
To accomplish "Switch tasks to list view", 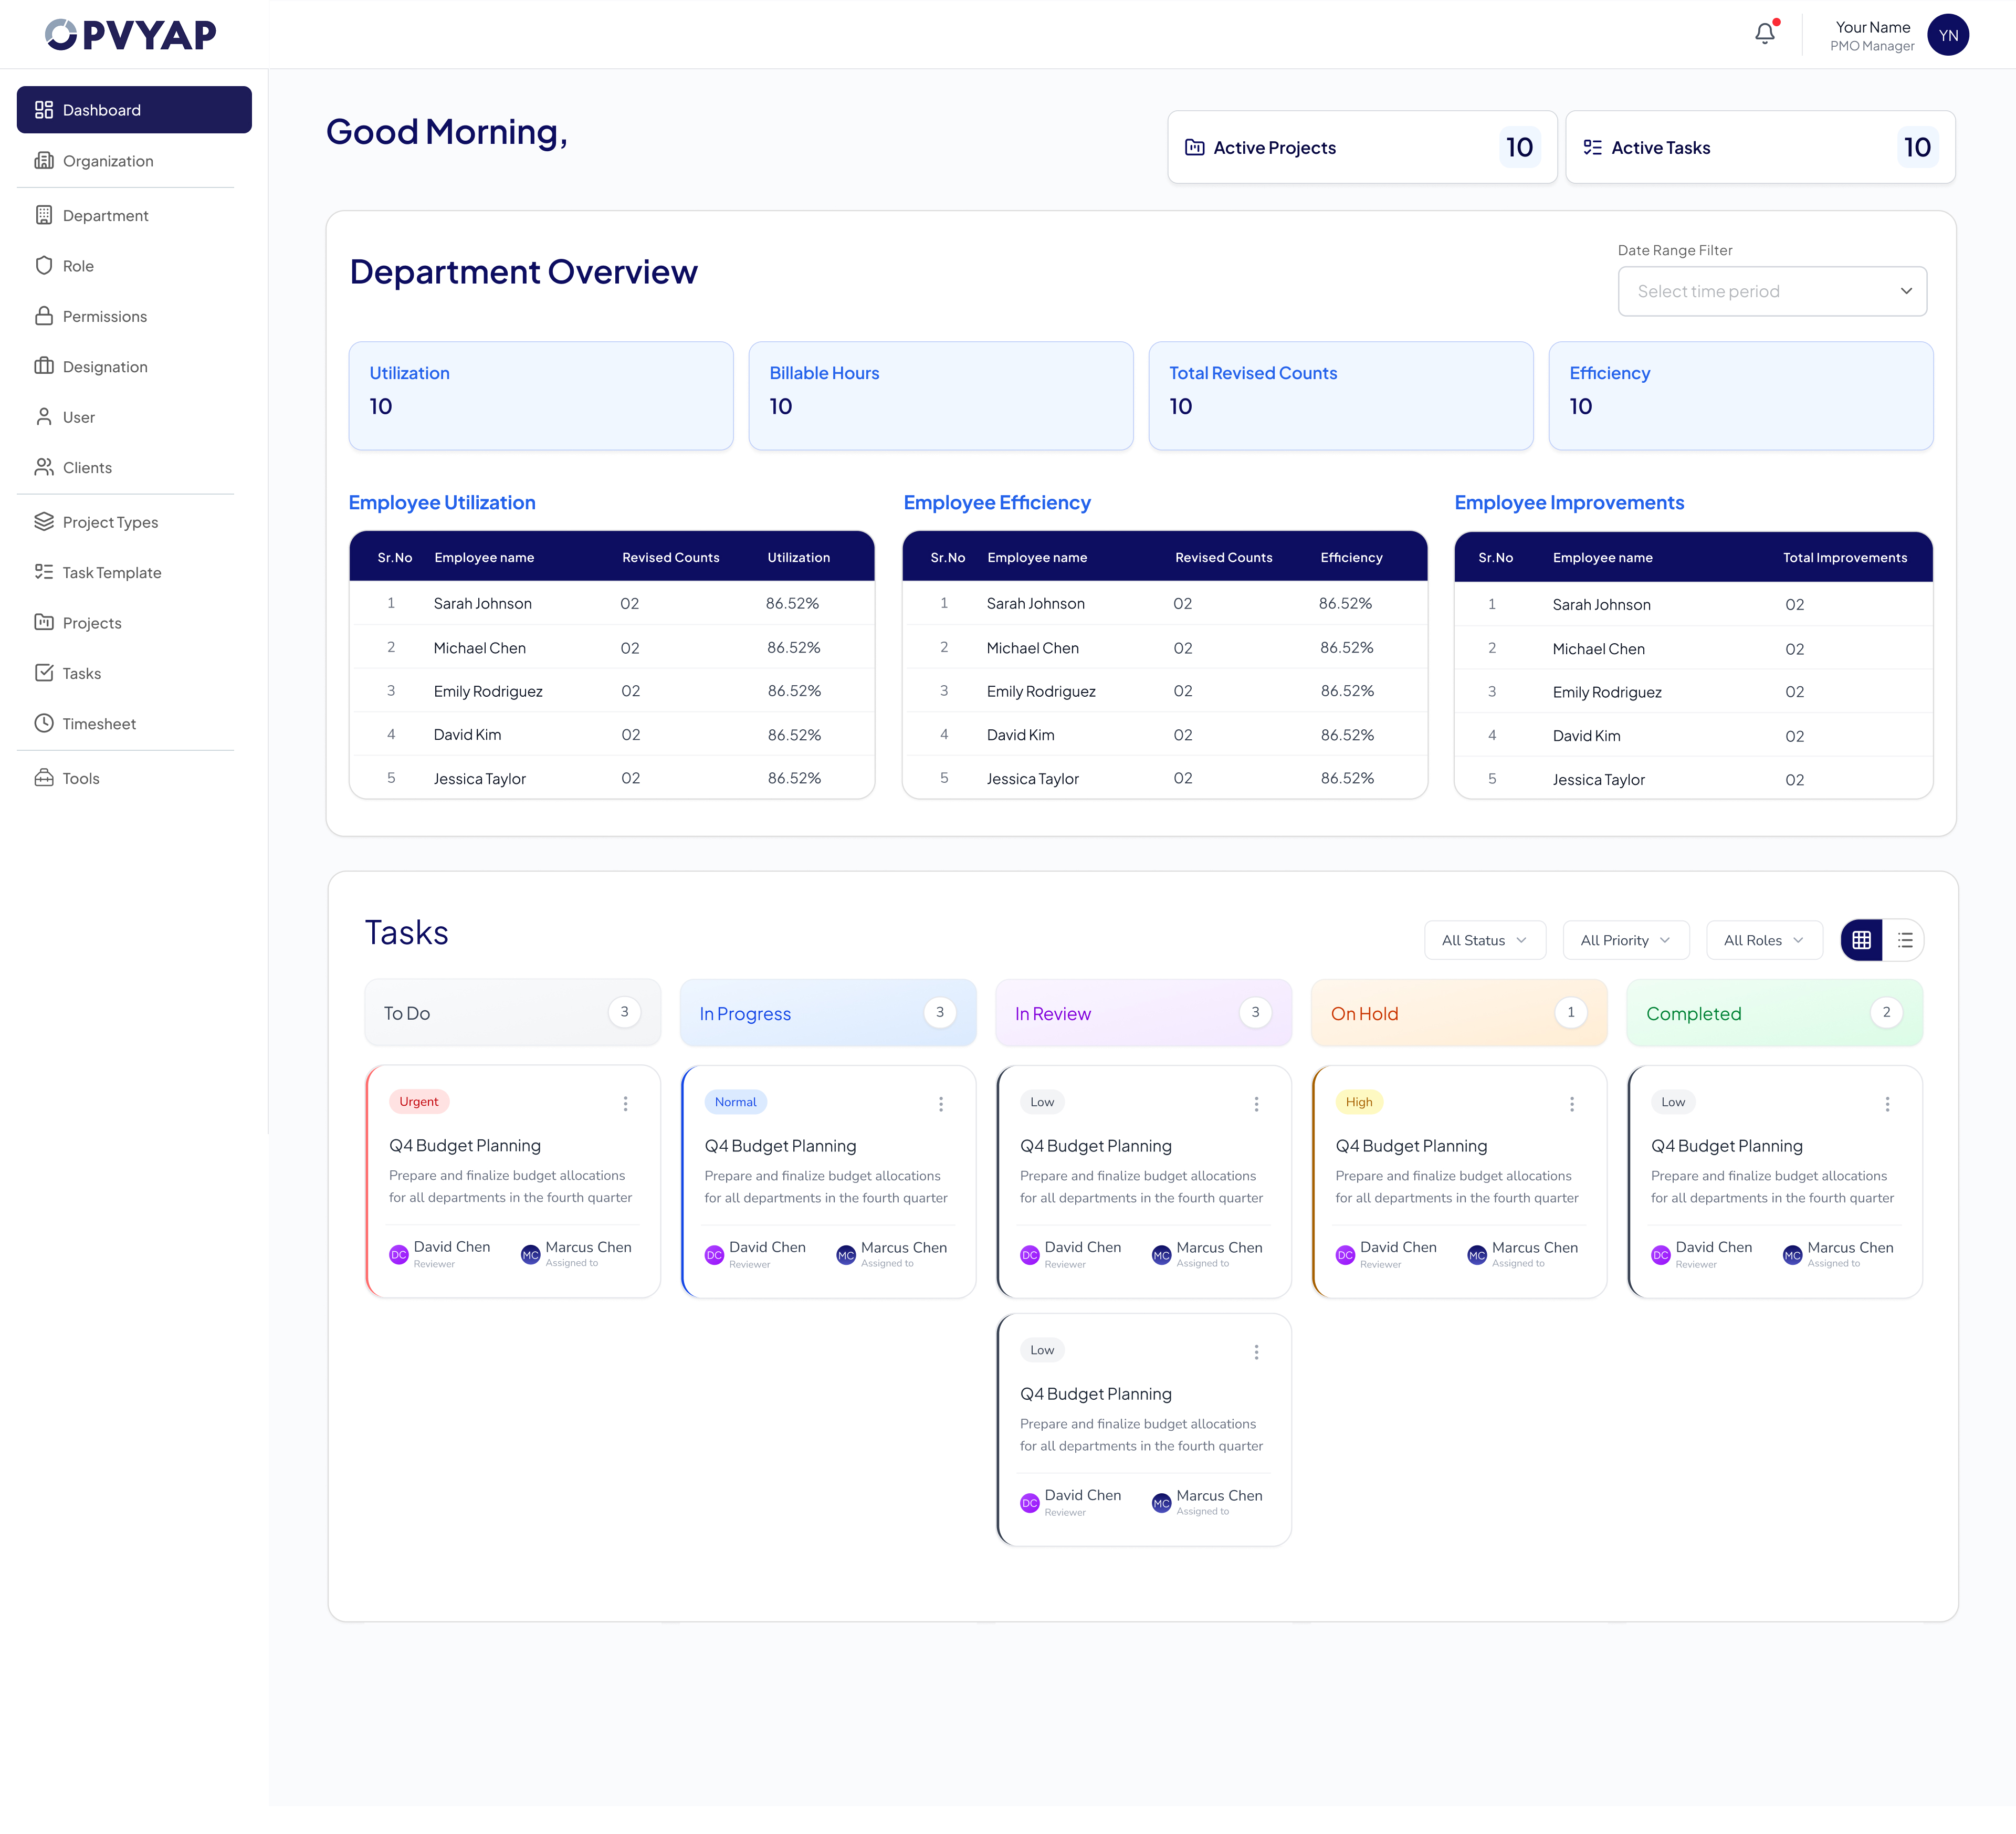I will [1905, 940].
